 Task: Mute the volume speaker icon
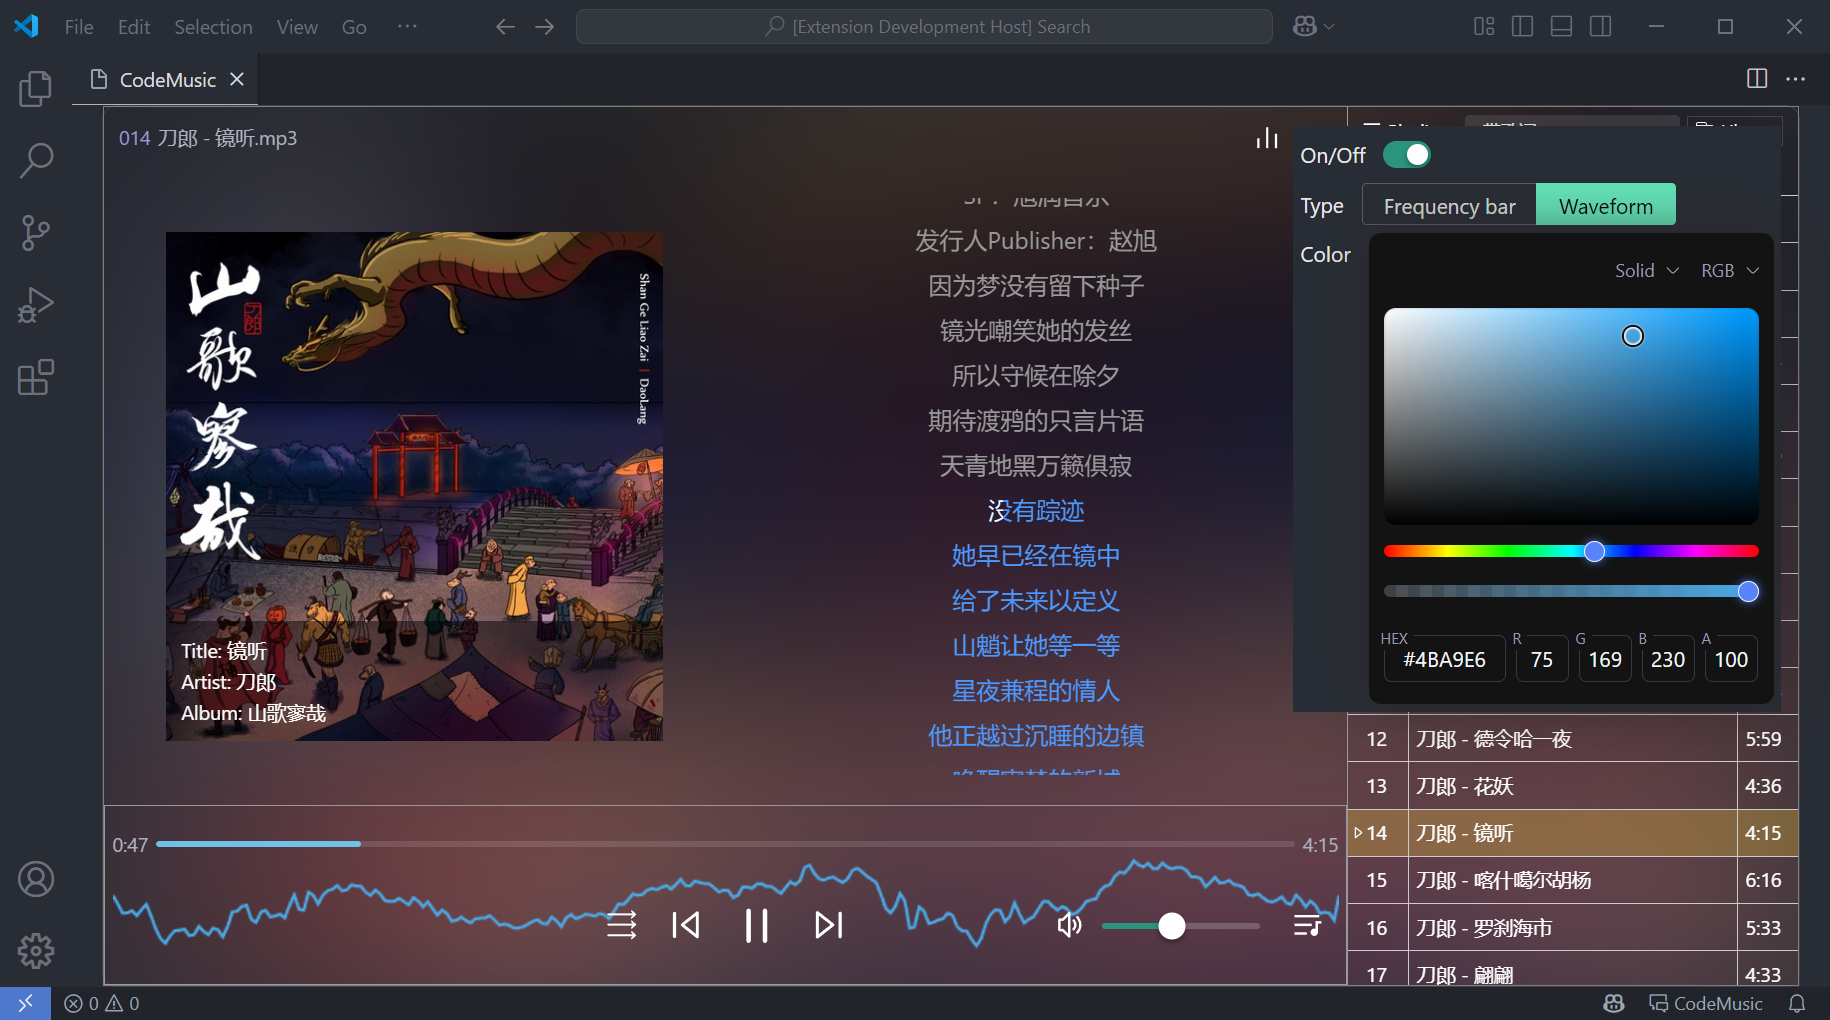point(1070,925)
